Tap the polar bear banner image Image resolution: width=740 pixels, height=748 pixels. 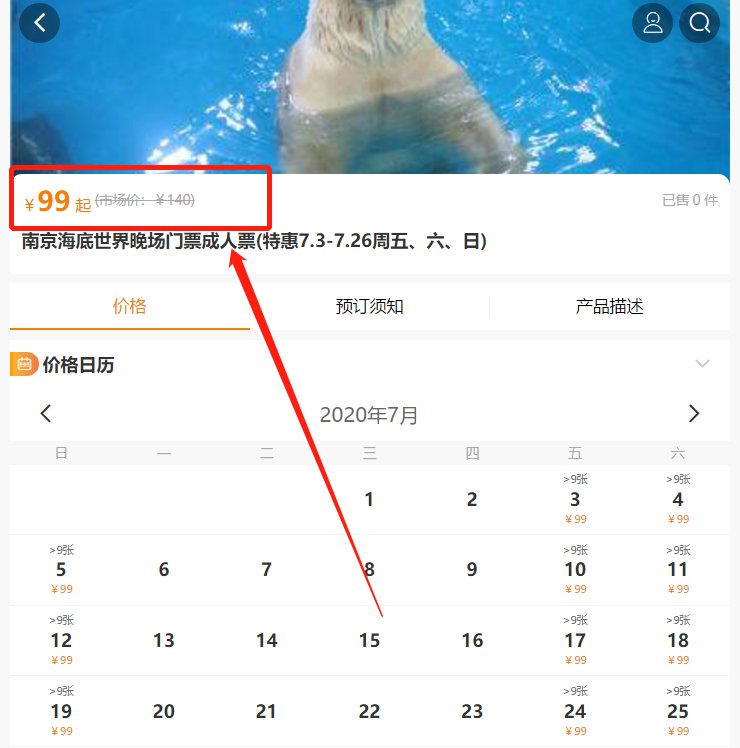(x=370, y=86)
